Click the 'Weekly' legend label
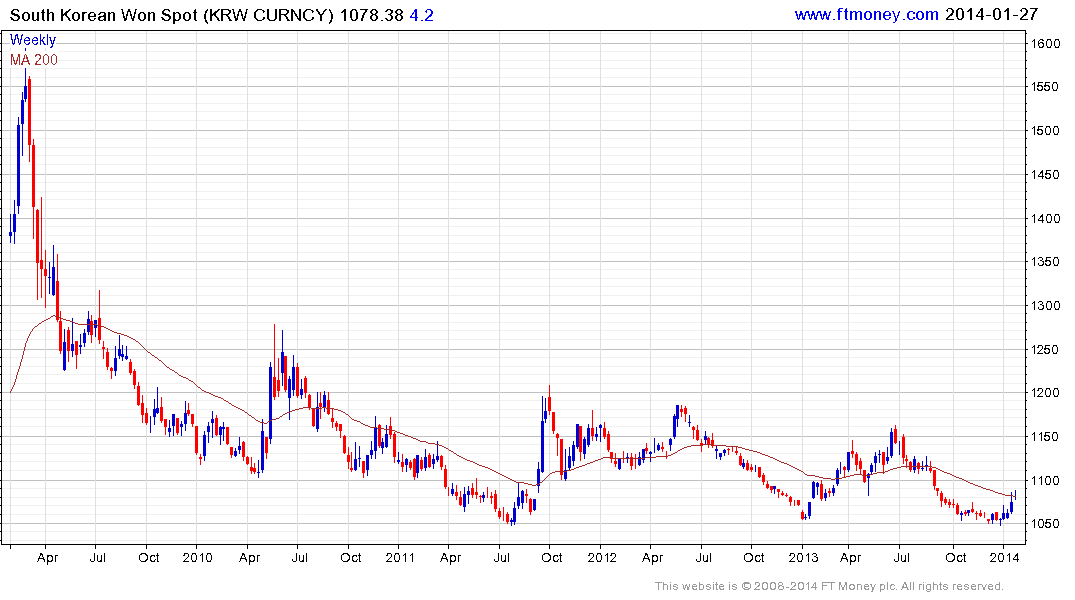 (x=33, y=40)
